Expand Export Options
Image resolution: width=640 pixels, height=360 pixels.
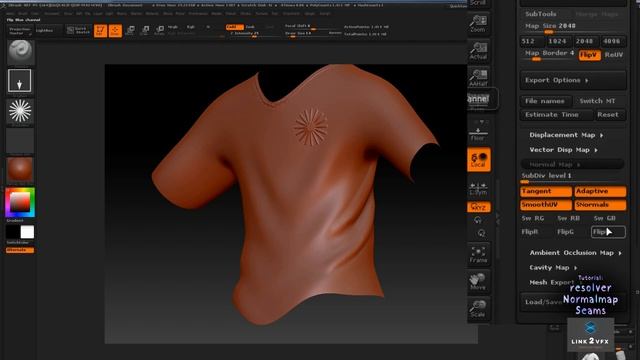(573, 80)
